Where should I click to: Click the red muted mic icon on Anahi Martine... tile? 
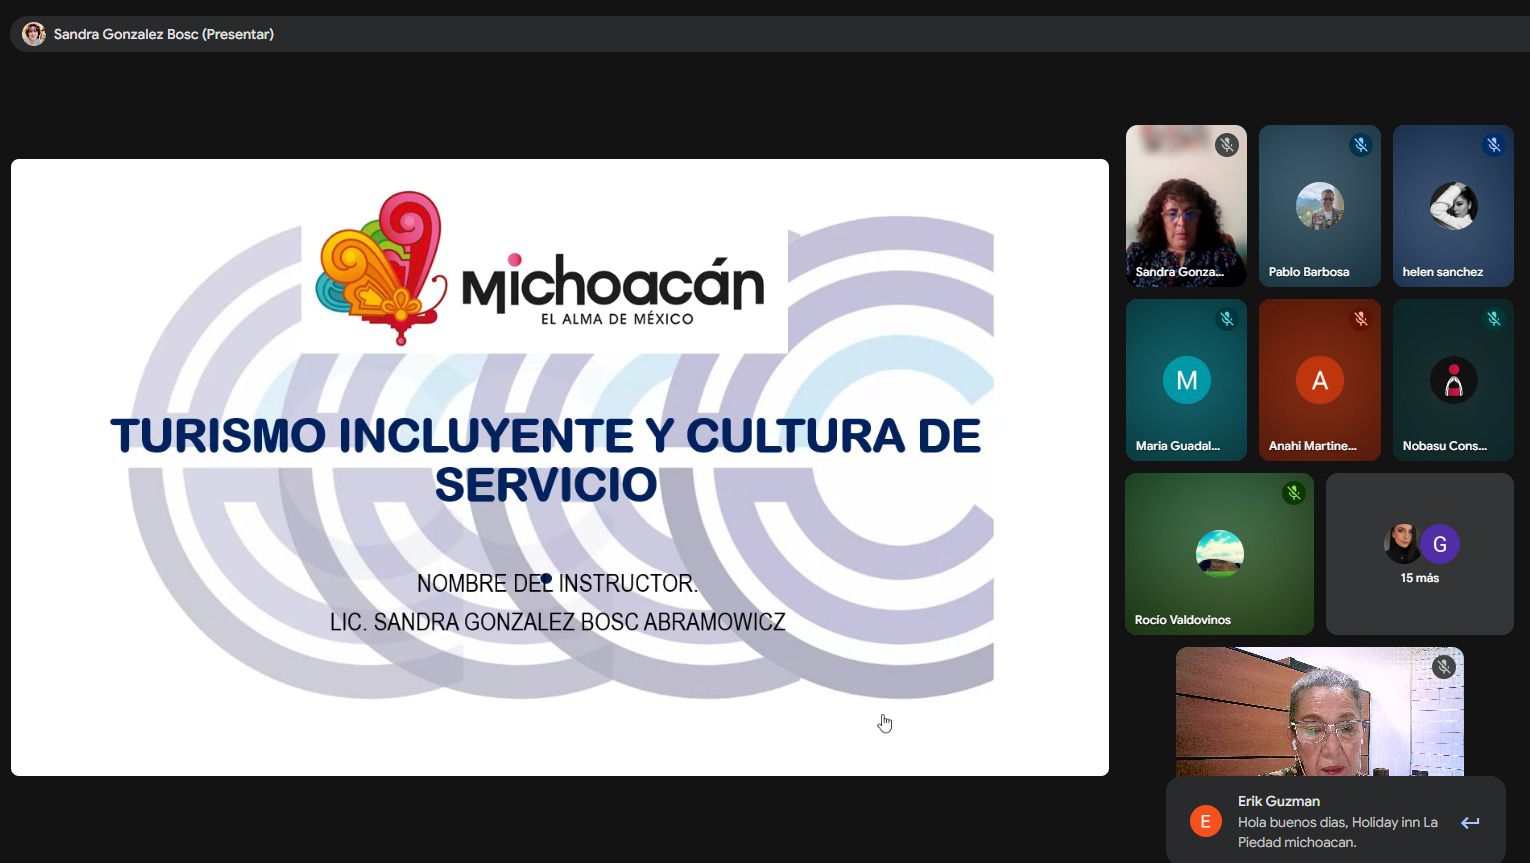coord(1360,319)
